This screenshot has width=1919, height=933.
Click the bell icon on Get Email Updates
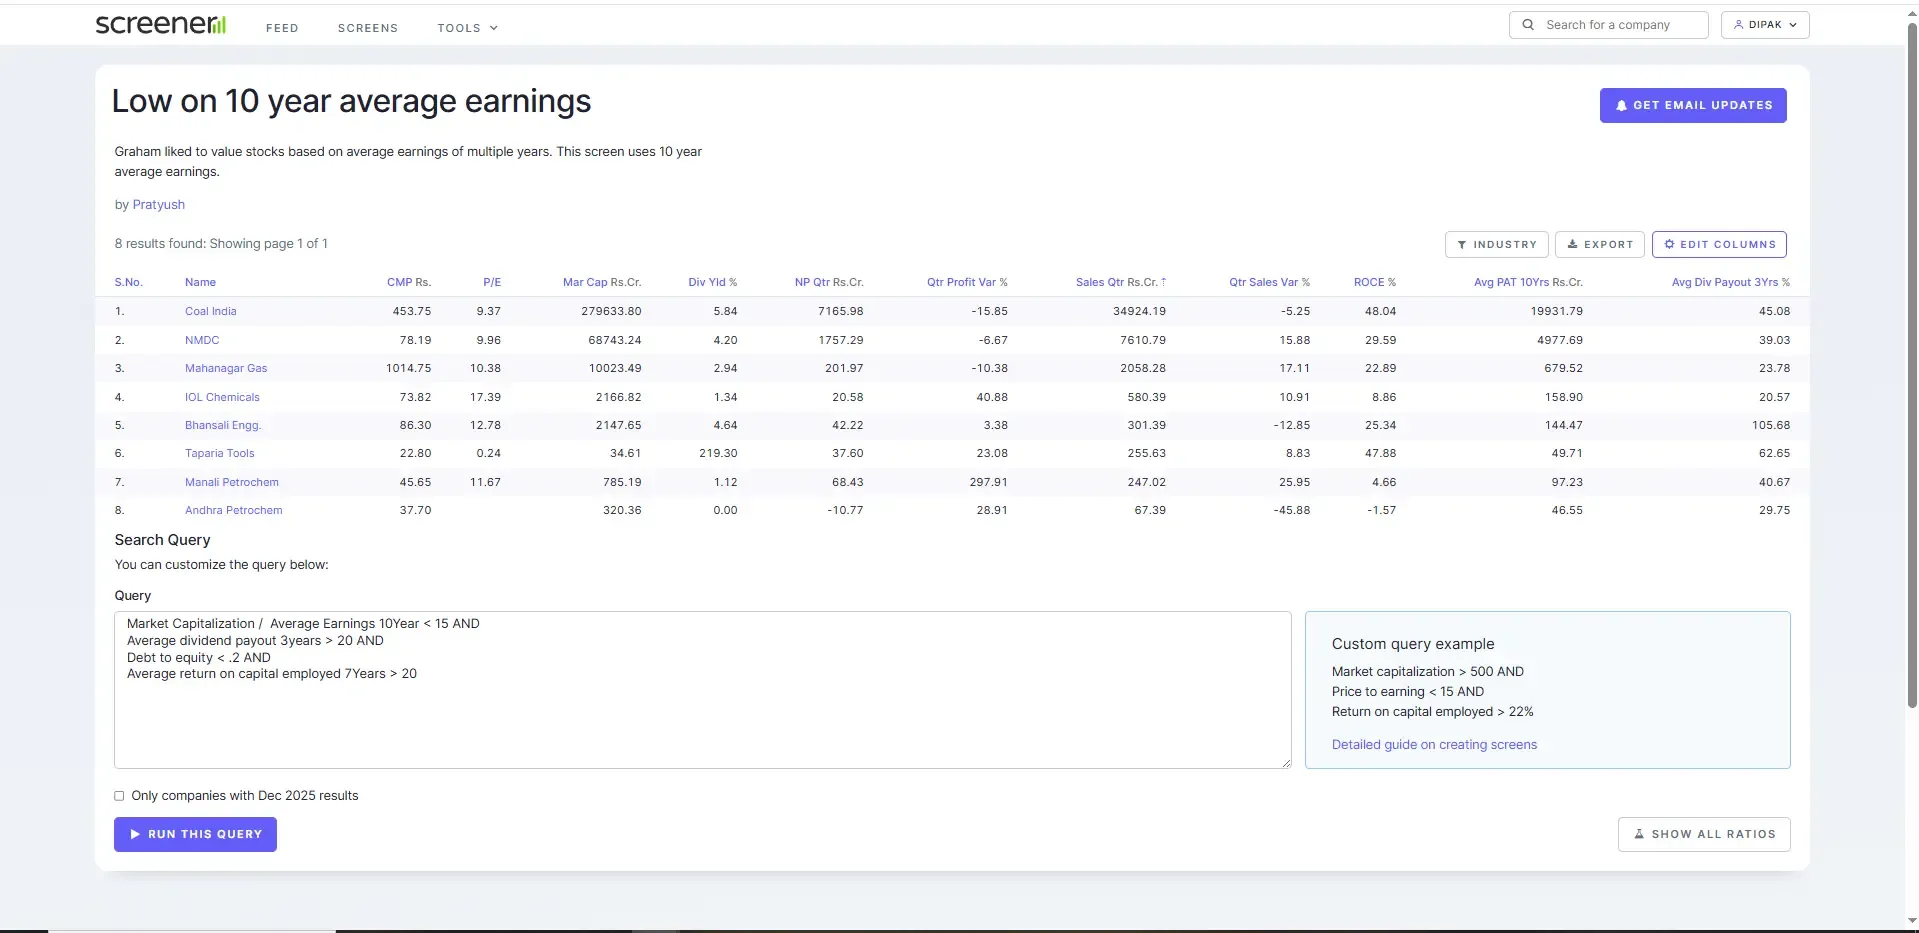pos(1621,106)
